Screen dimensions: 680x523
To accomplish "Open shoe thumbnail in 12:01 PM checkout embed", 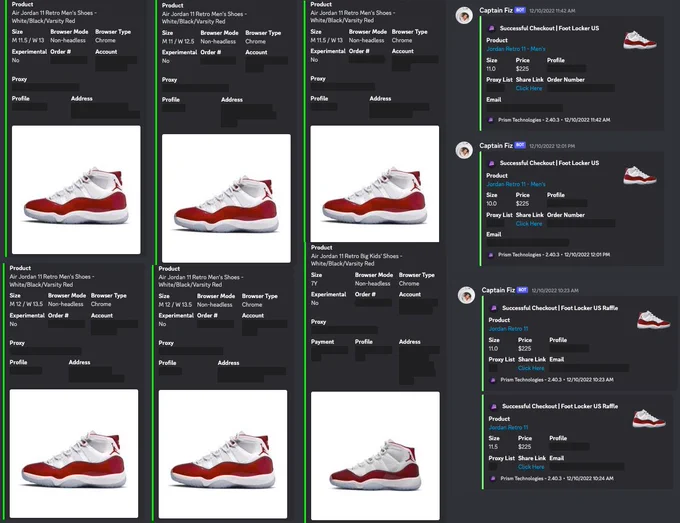I will [640, 175].
